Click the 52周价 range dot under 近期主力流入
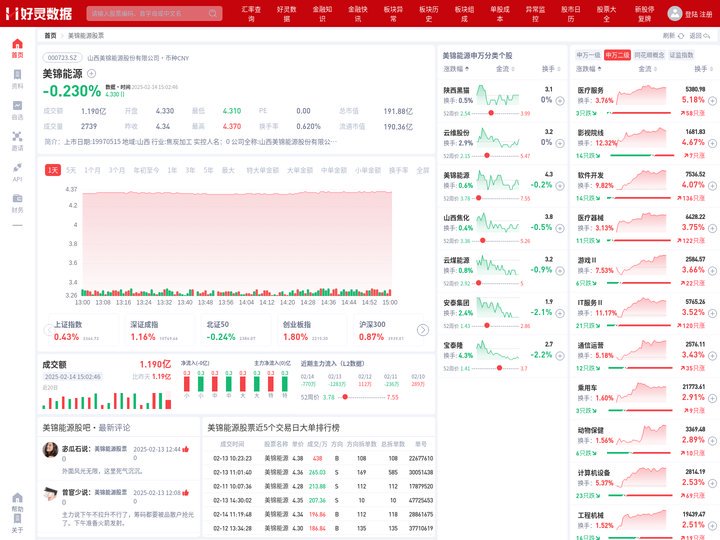Viewport: 720px width, 540px height. pyautogui.click(x=345, y=397)
